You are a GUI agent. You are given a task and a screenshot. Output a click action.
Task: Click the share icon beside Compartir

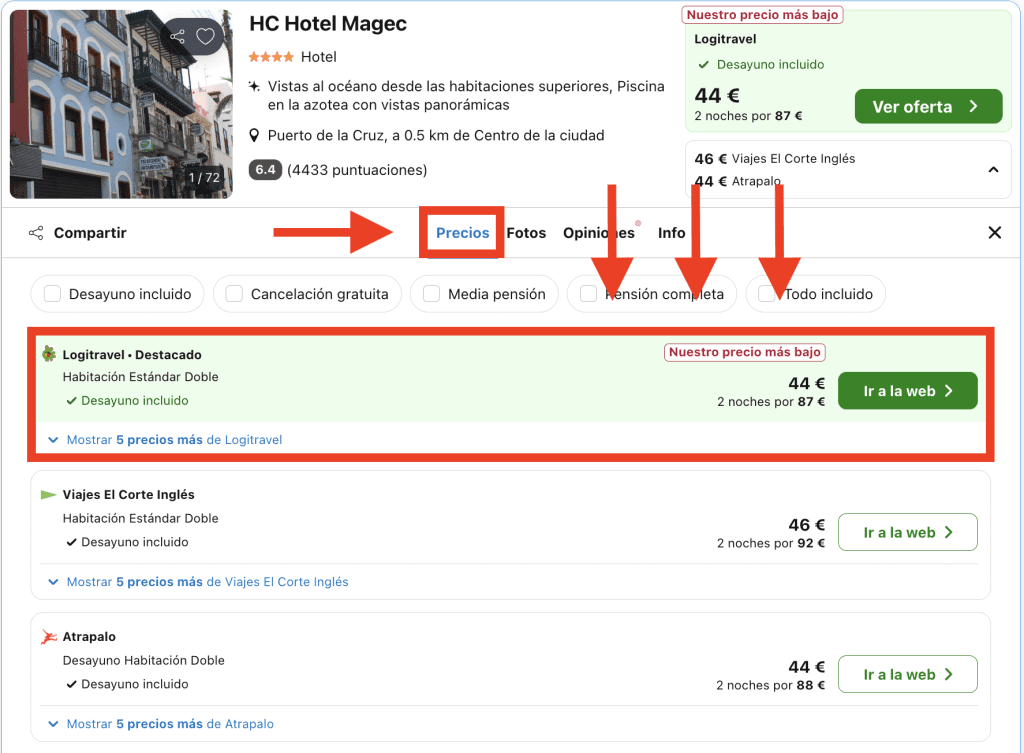(36, 233)
